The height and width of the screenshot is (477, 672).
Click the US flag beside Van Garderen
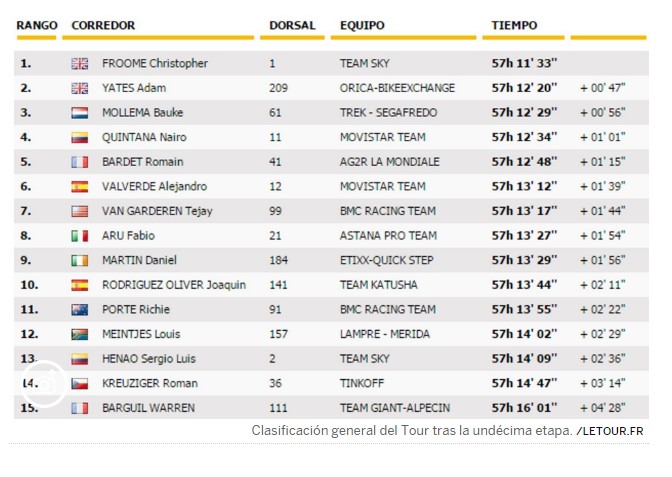(x=80, y=211)
